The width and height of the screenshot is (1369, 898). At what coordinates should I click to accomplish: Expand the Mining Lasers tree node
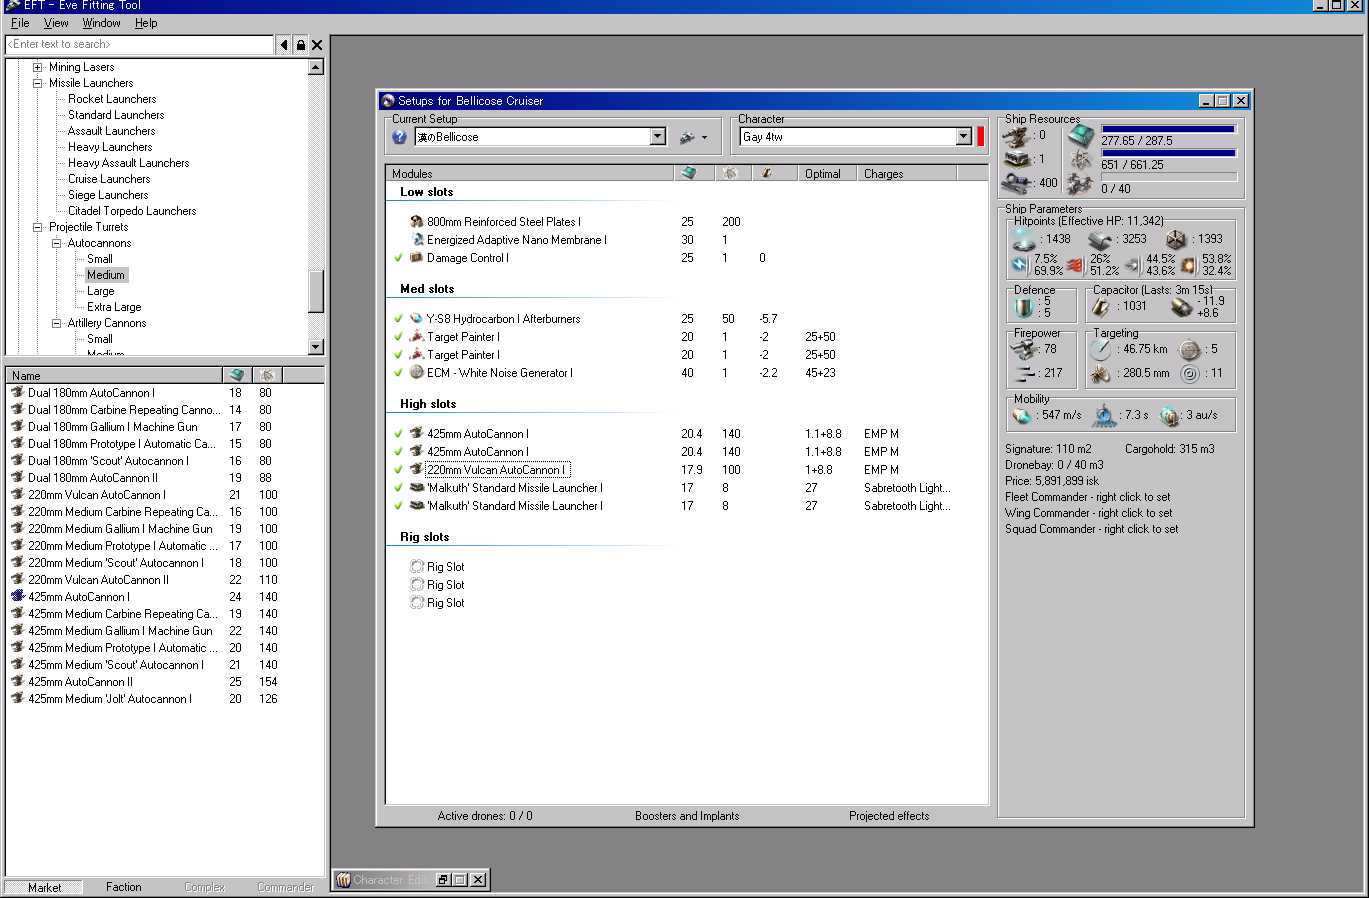38,67
